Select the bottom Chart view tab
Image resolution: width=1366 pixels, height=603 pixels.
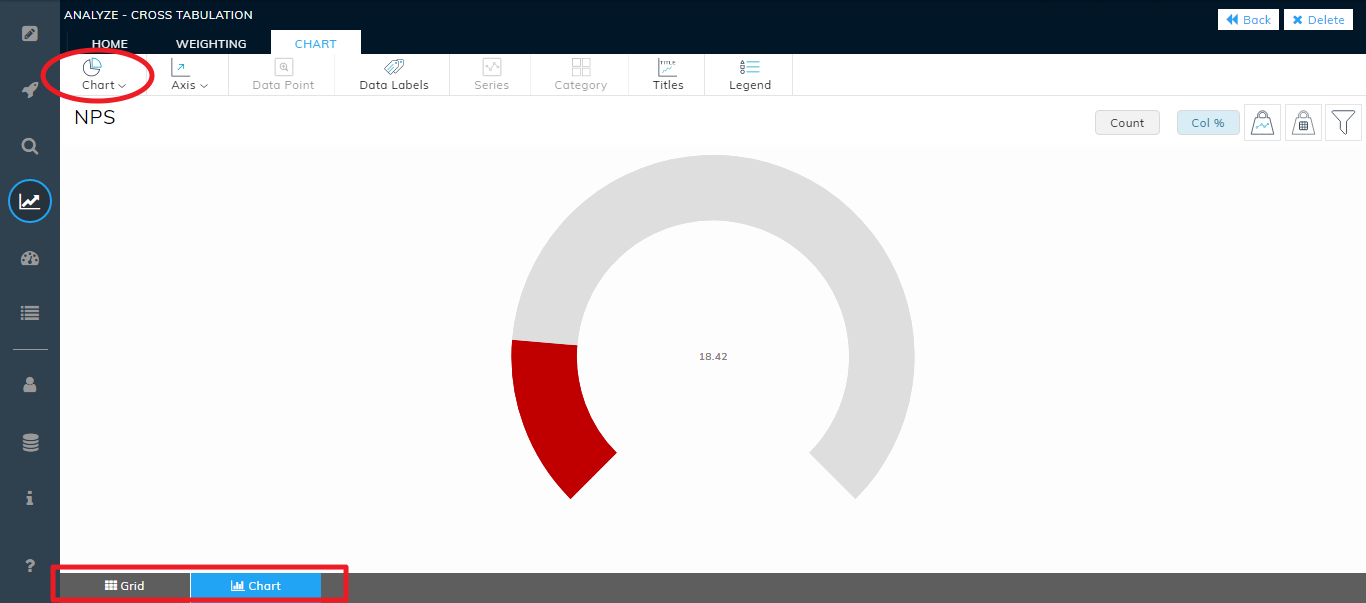tap(256, 586)
